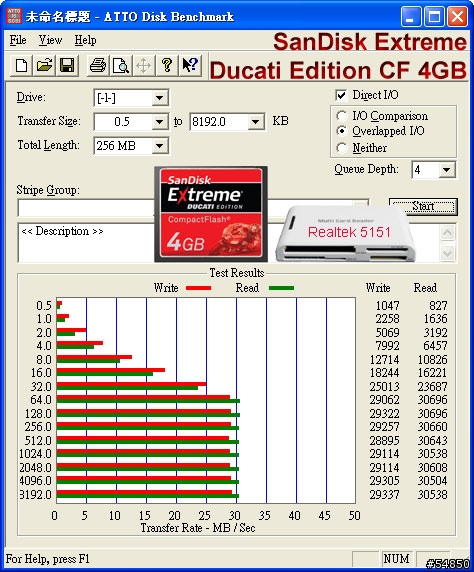Screen dimensions: 474x572
Task: Click the Start button
Action: point(423,206)
